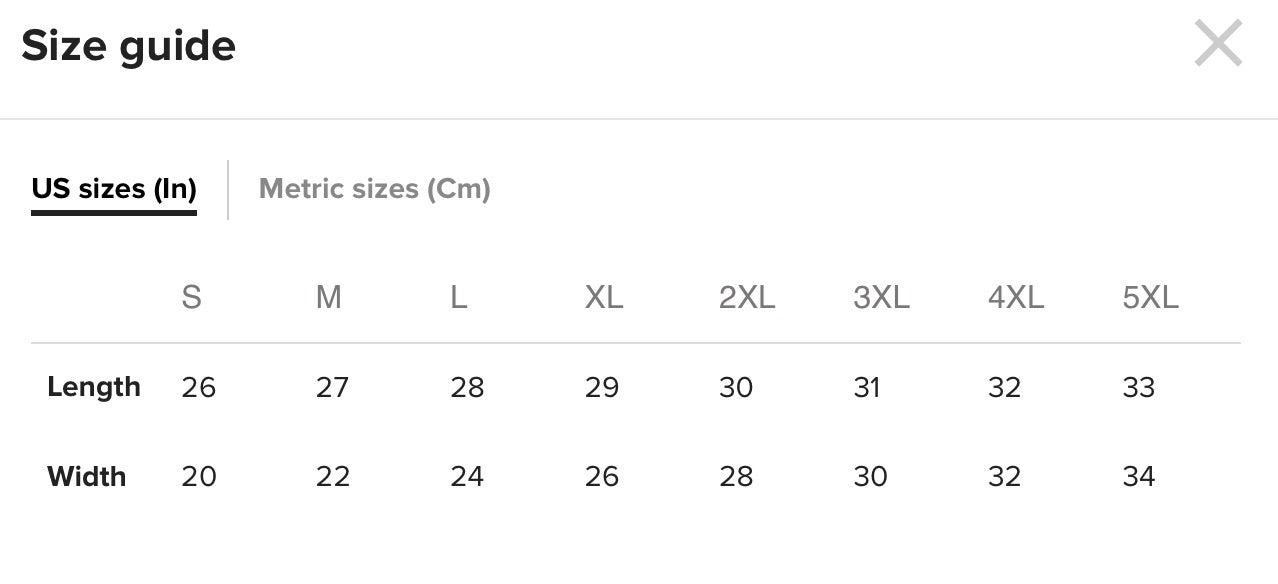This screenshot has width=1278, height=584.
Task: Click the M size column header
Action: pyautogui.click(x=329, y=297)
